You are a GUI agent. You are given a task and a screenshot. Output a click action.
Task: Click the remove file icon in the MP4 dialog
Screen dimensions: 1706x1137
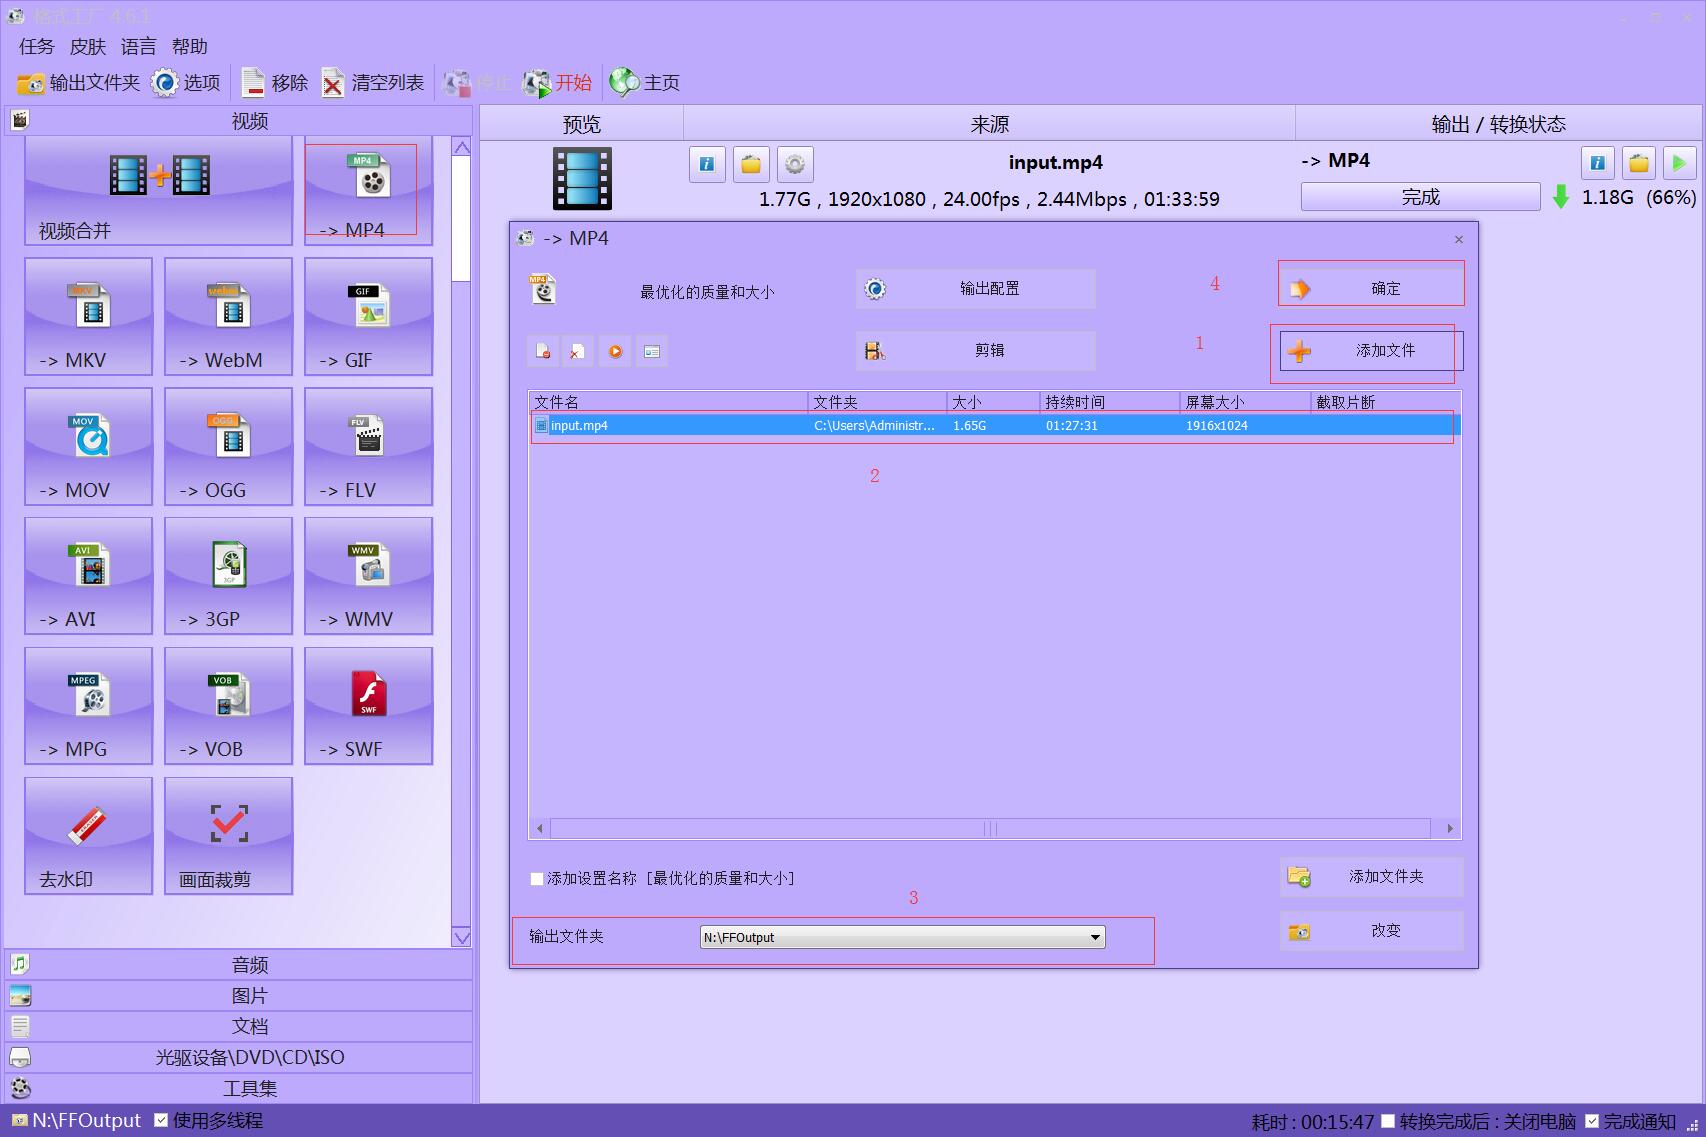click(x=543, y=351)
